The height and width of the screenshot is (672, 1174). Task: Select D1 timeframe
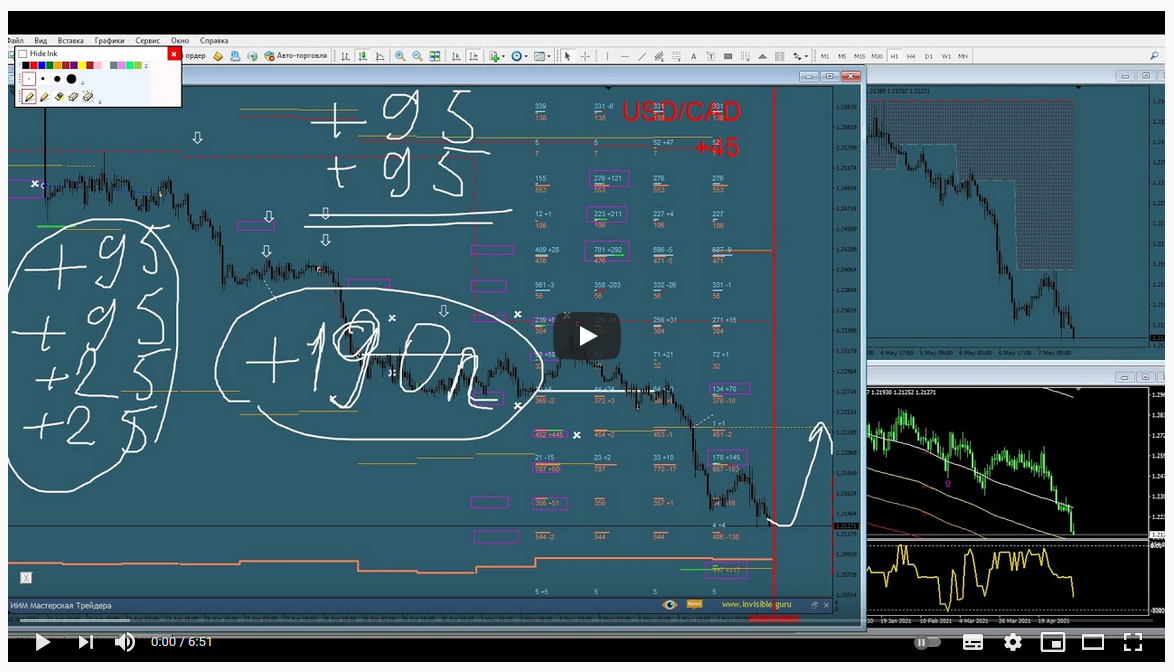[928, 56]
